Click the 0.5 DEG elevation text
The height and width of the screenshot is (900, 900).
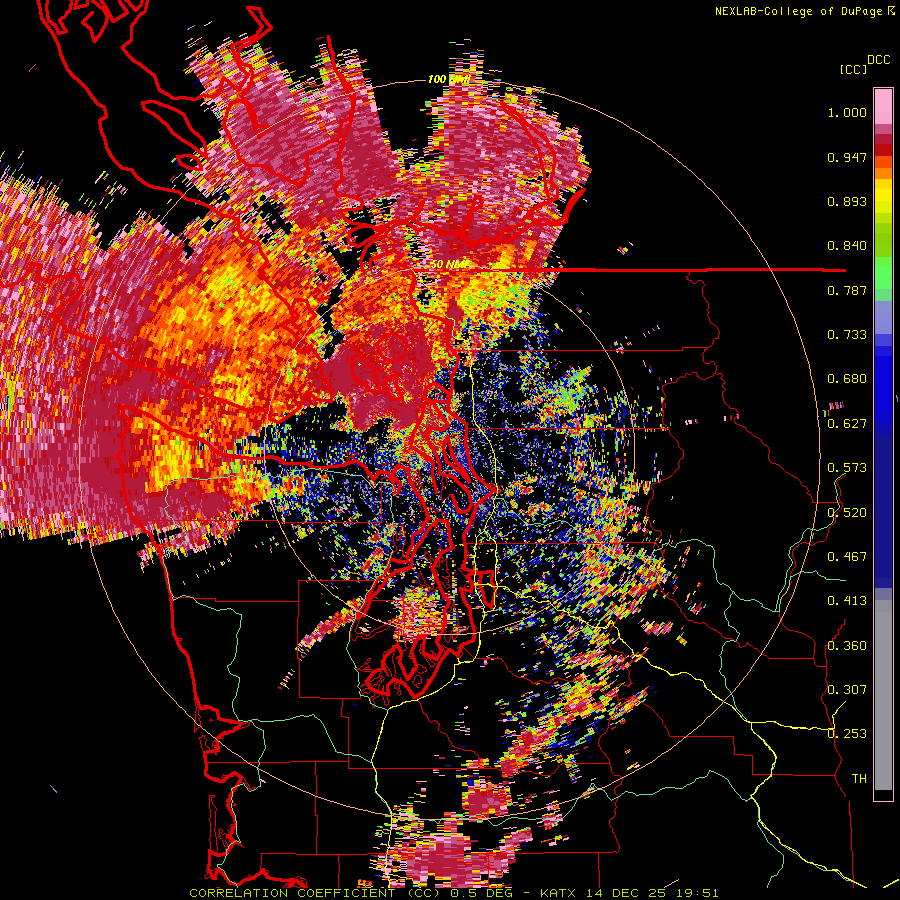(x=482, y=893)
